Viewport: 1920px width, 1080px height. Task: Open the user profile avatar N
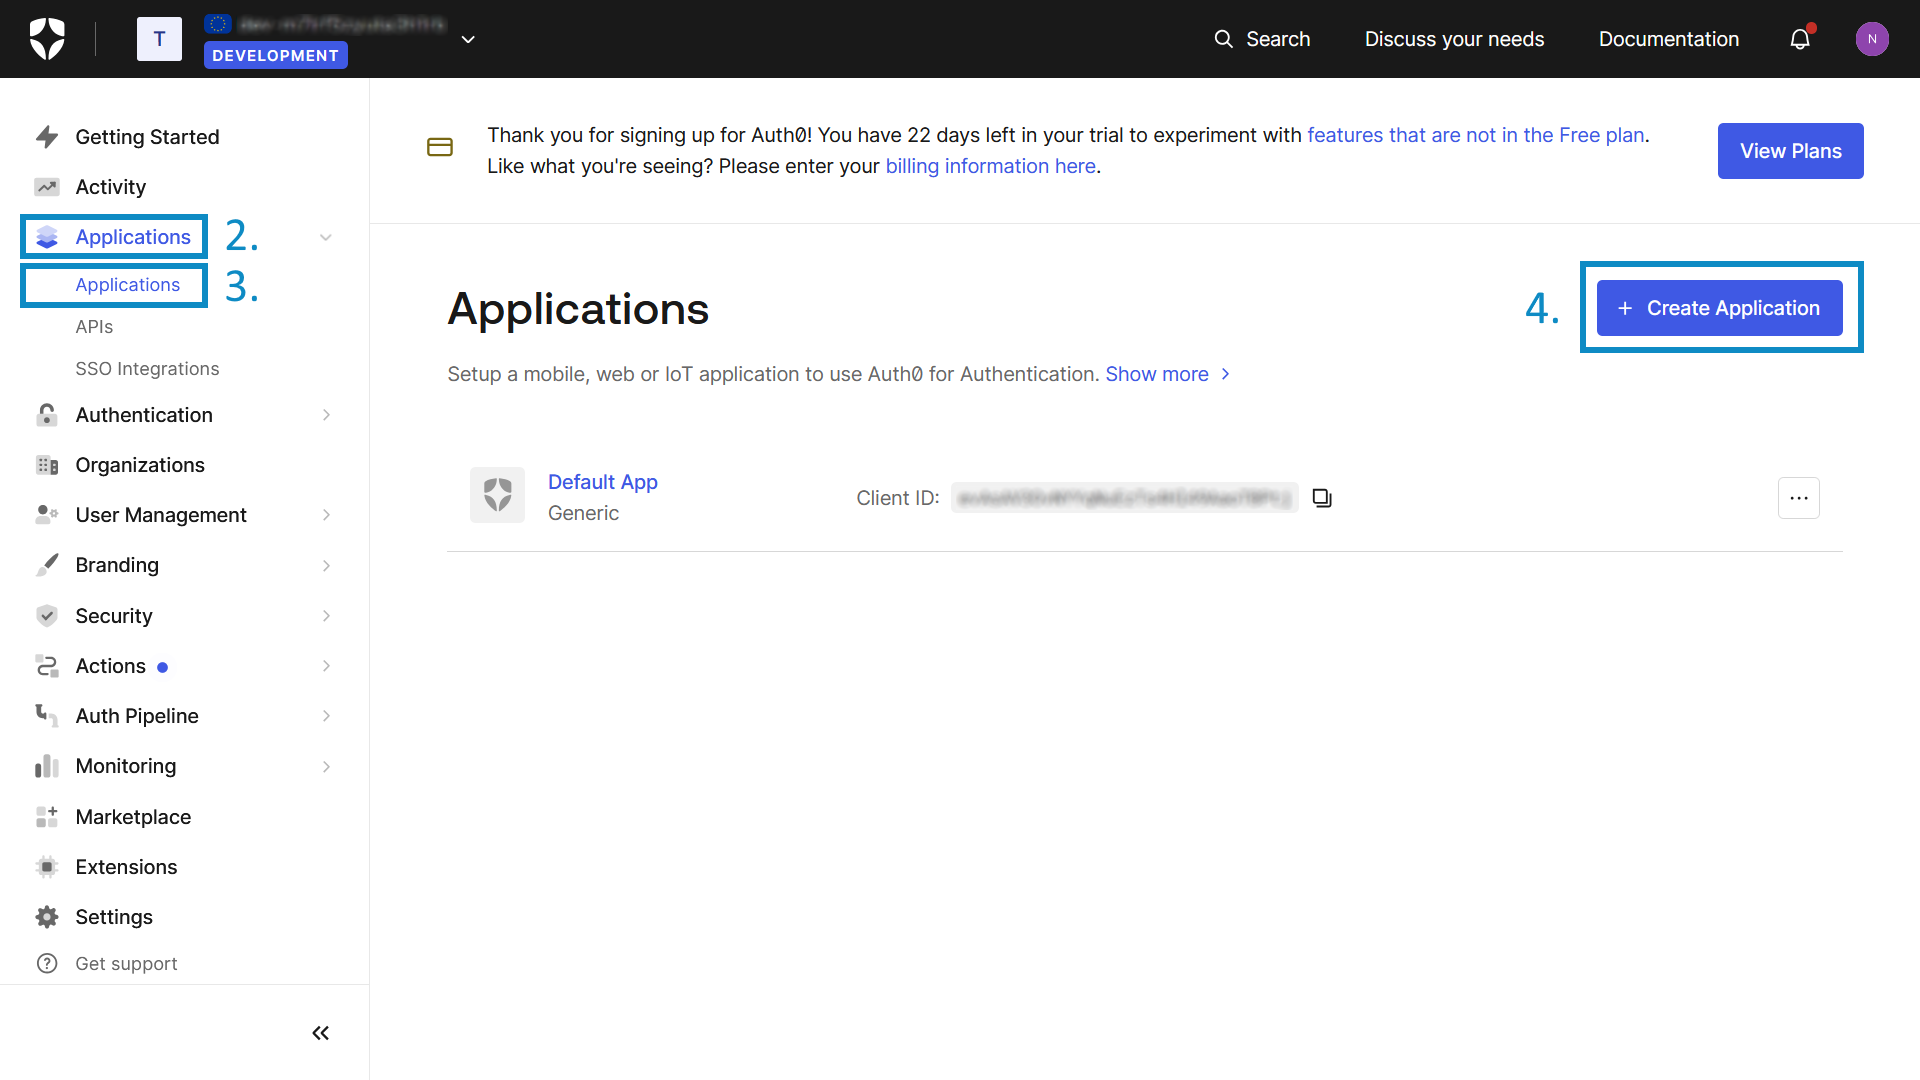(x=1872, y=39)
